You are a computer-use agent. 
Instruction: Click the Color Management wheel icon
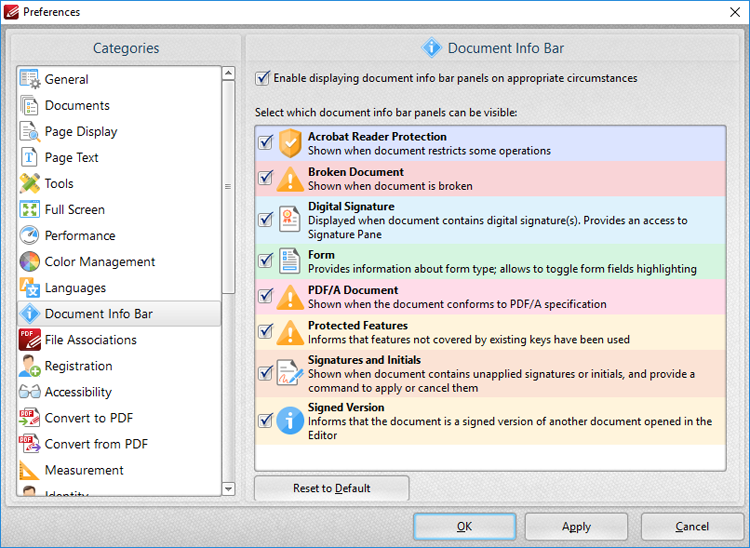(x=30, y=262)
